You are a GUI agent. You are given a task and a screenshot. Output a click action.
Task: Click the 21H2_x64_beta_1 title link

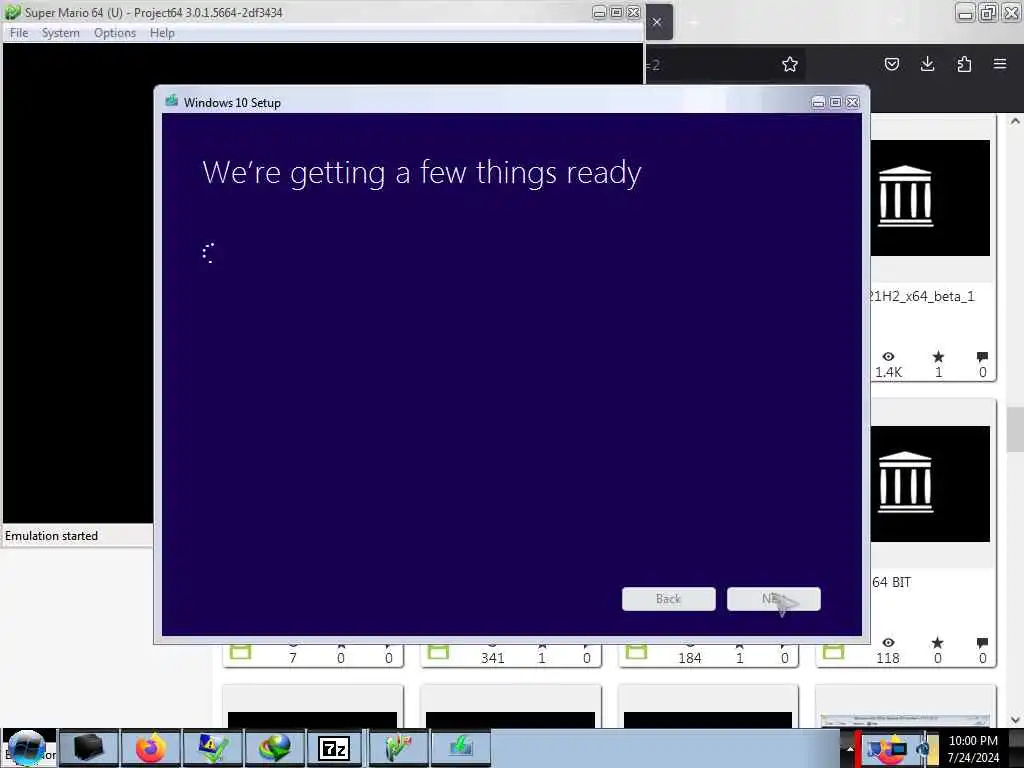(x=923, y=296)
